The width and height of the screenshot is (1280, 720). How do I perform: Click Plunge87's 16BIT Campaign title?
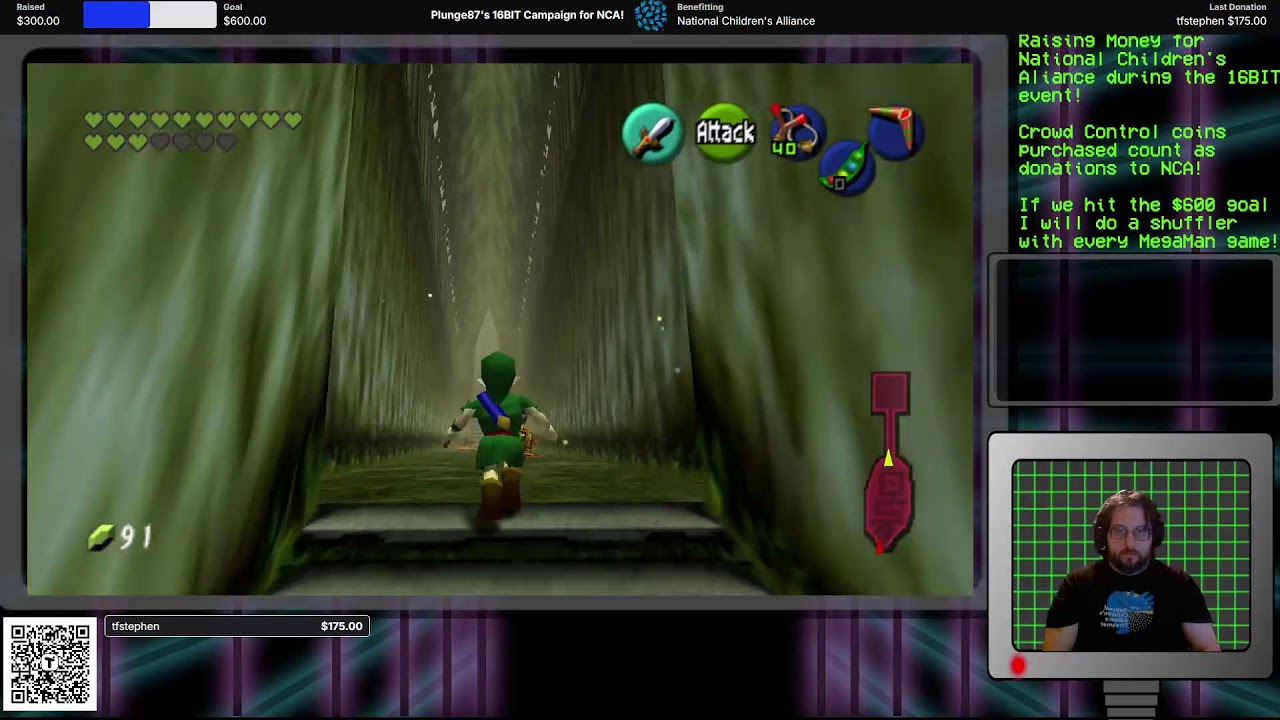pos(527,15)
